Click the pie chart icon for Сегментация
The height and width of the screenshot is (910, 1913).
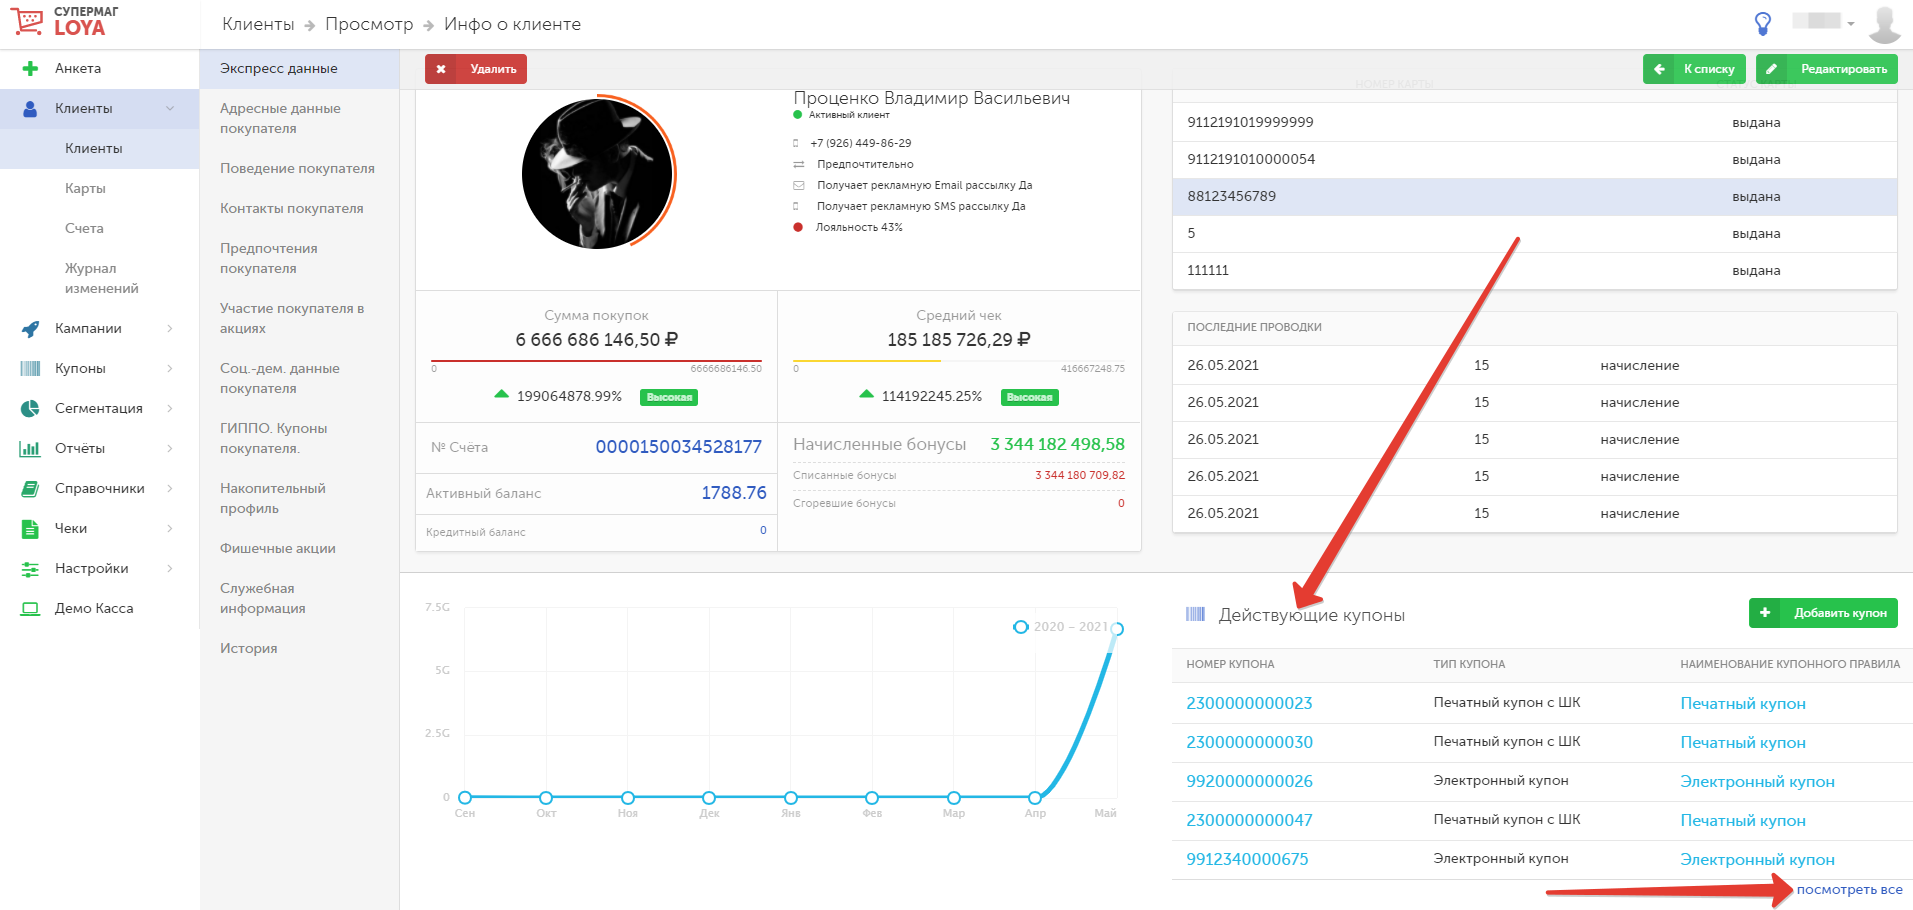coord(31,409)
